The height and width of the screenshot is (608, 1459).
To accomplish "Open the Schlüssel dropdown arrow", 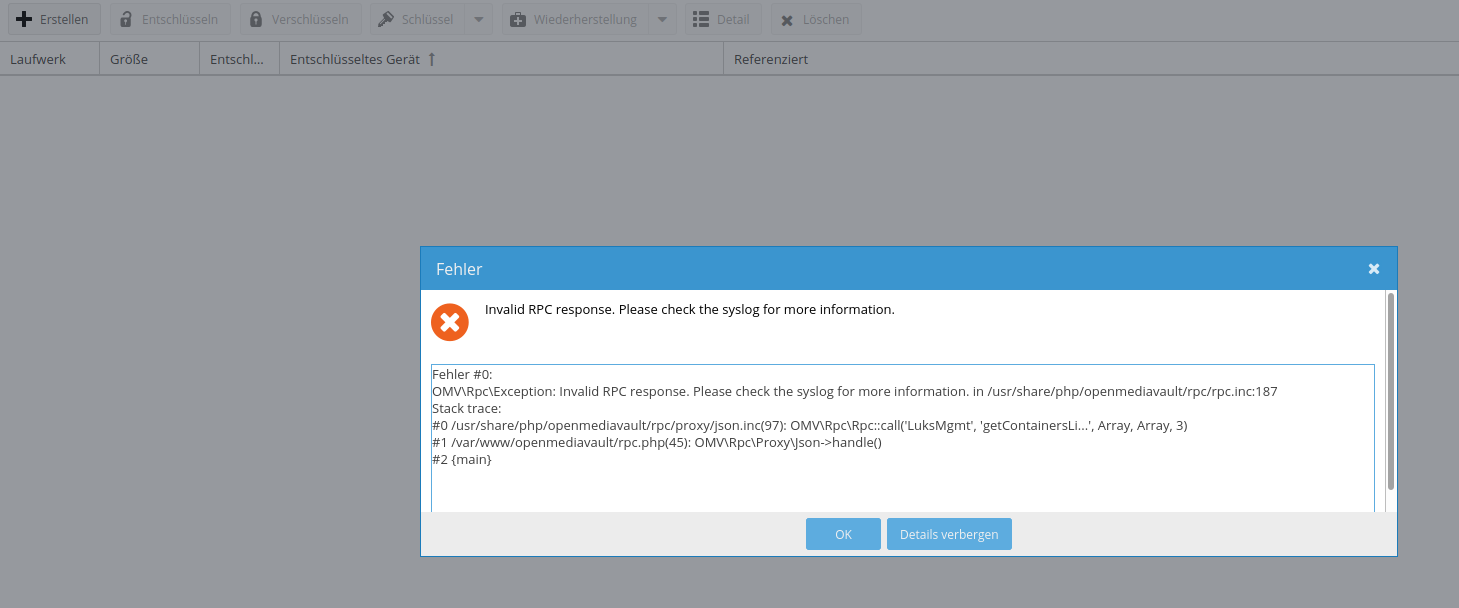I will 477,18.
